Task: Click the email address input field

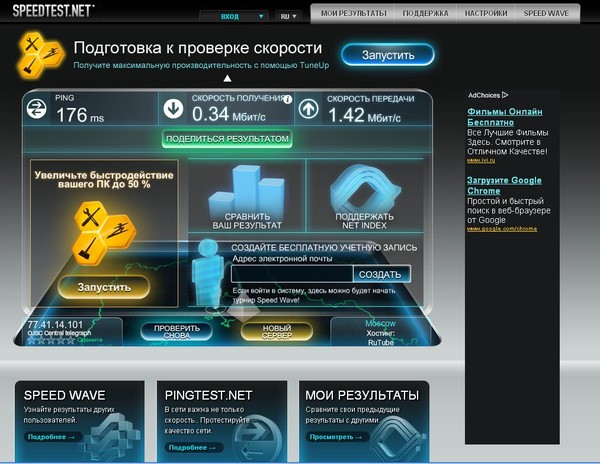Action: point(292,274)
